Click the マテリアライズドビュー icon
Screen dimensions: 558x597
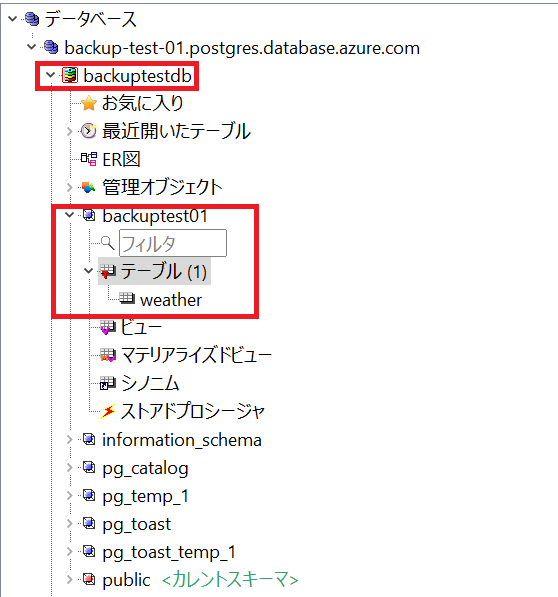(108, 355)
